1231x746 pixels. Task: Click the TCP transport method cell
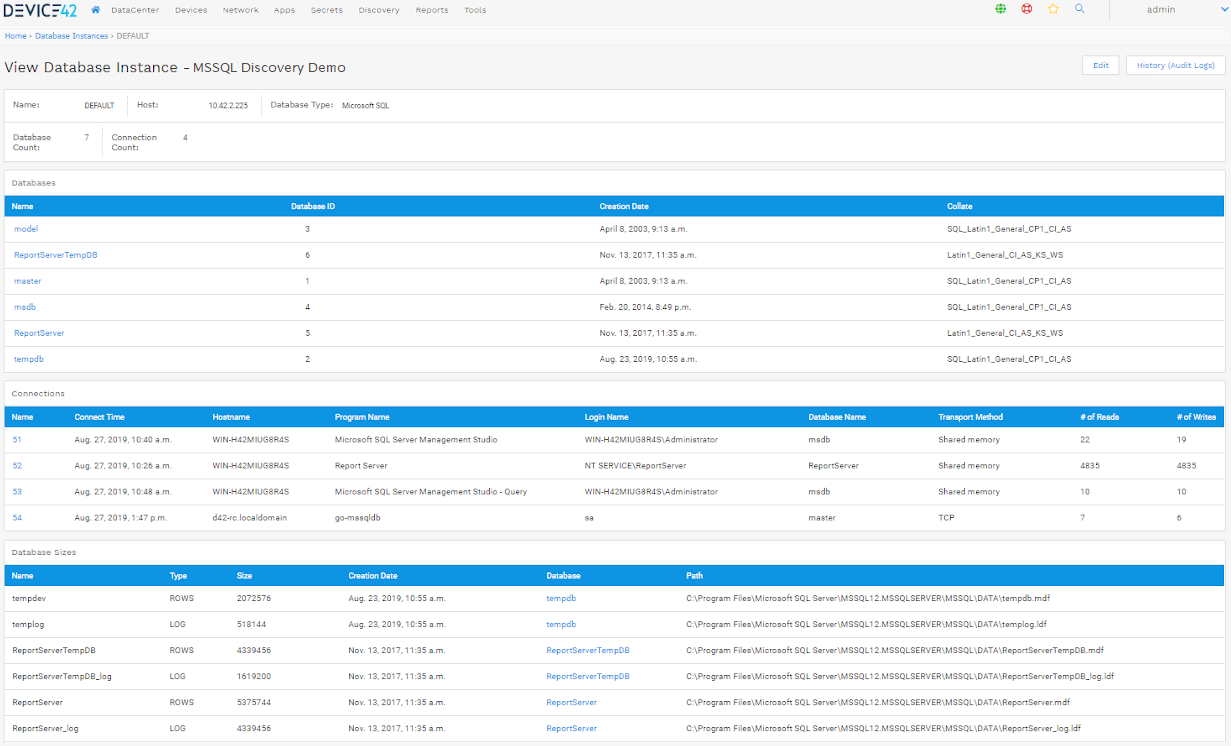point(946,517)
